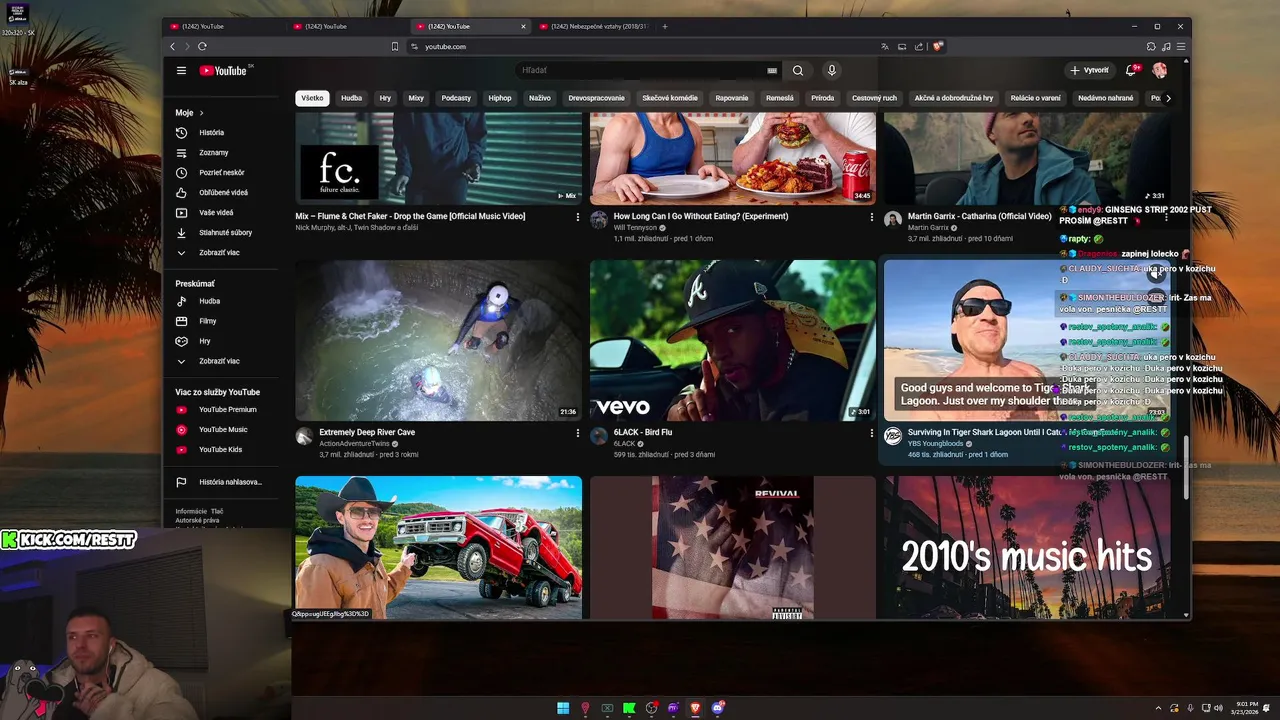Open the on-screen keyboard icon in search box

pyautogui.click(x=772, y=71)
